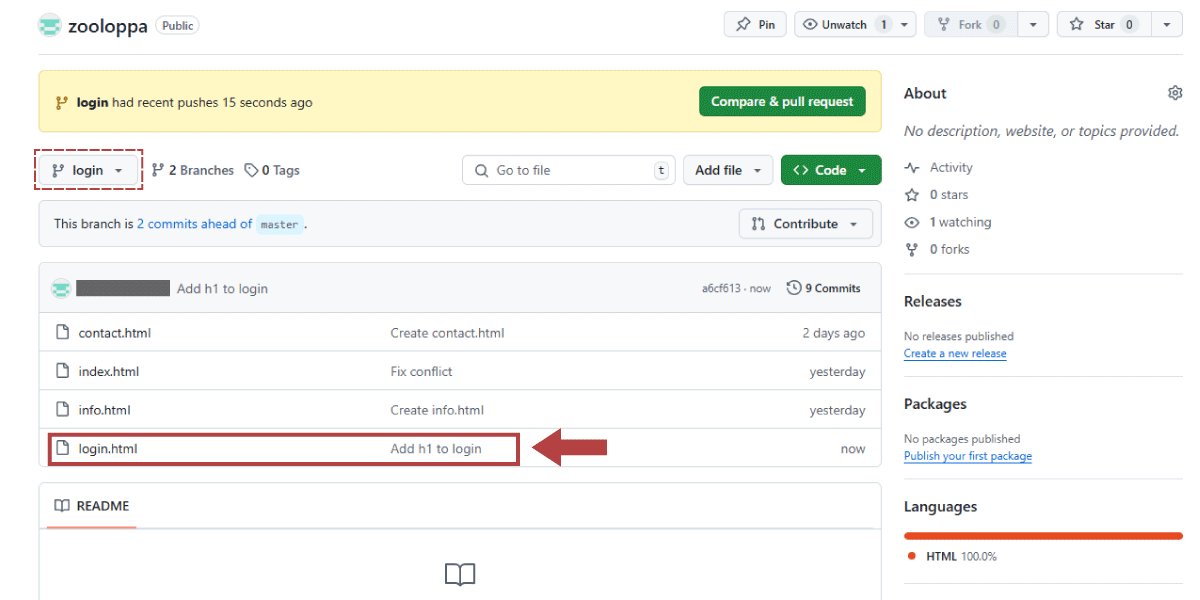Image resolution: width=1200 pixels, height=600 pixels.
Task: Click the book icon in the README tab
Action: [62, 506]
